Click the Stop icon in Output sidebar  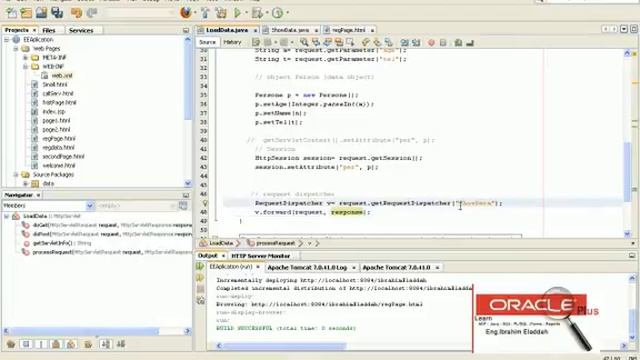pyautogui.click(x=200, y=289)
